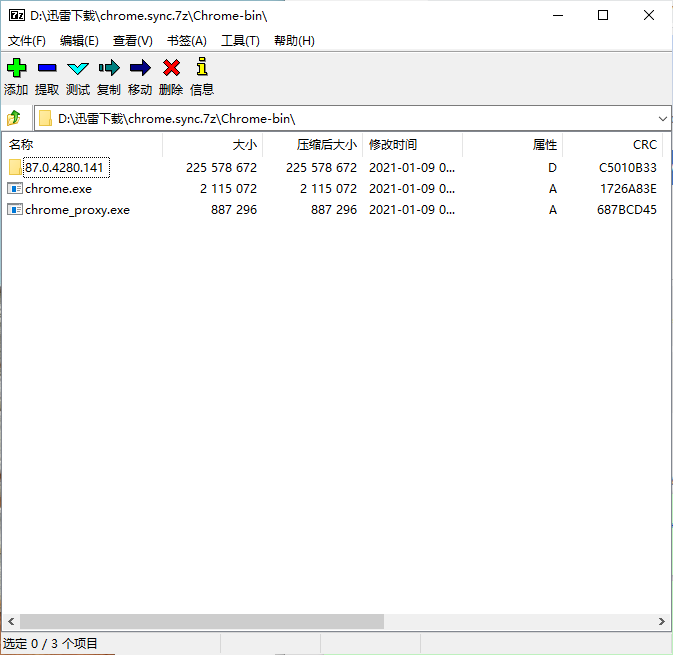Minimize the 7-Zip window
The height and width of the screenshot is (655, 673).
[x=558, y=15]
